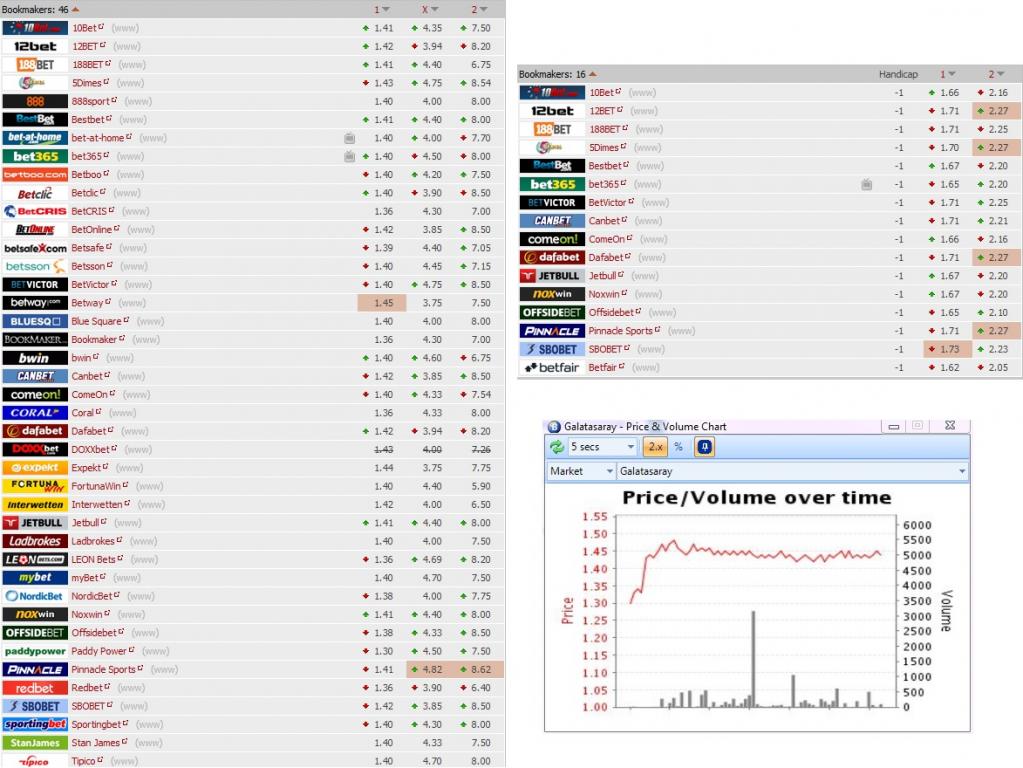Click the betfair logo in handicap table
This screenshot has height=768, width=1023.
pyautogui.click(x=552, y=367)
